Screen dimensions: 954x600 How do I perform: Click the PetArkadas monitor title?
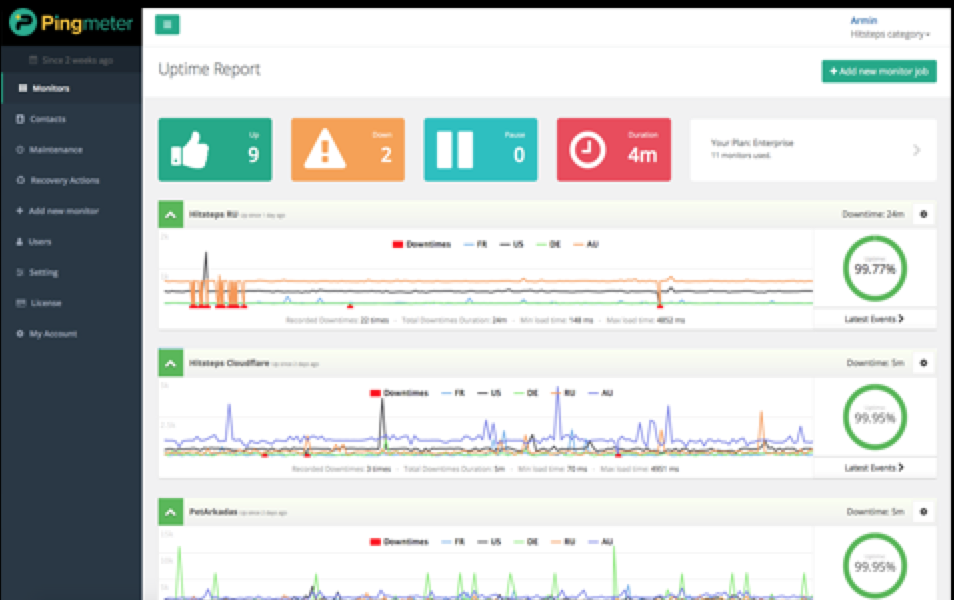(x=213, y=512)
